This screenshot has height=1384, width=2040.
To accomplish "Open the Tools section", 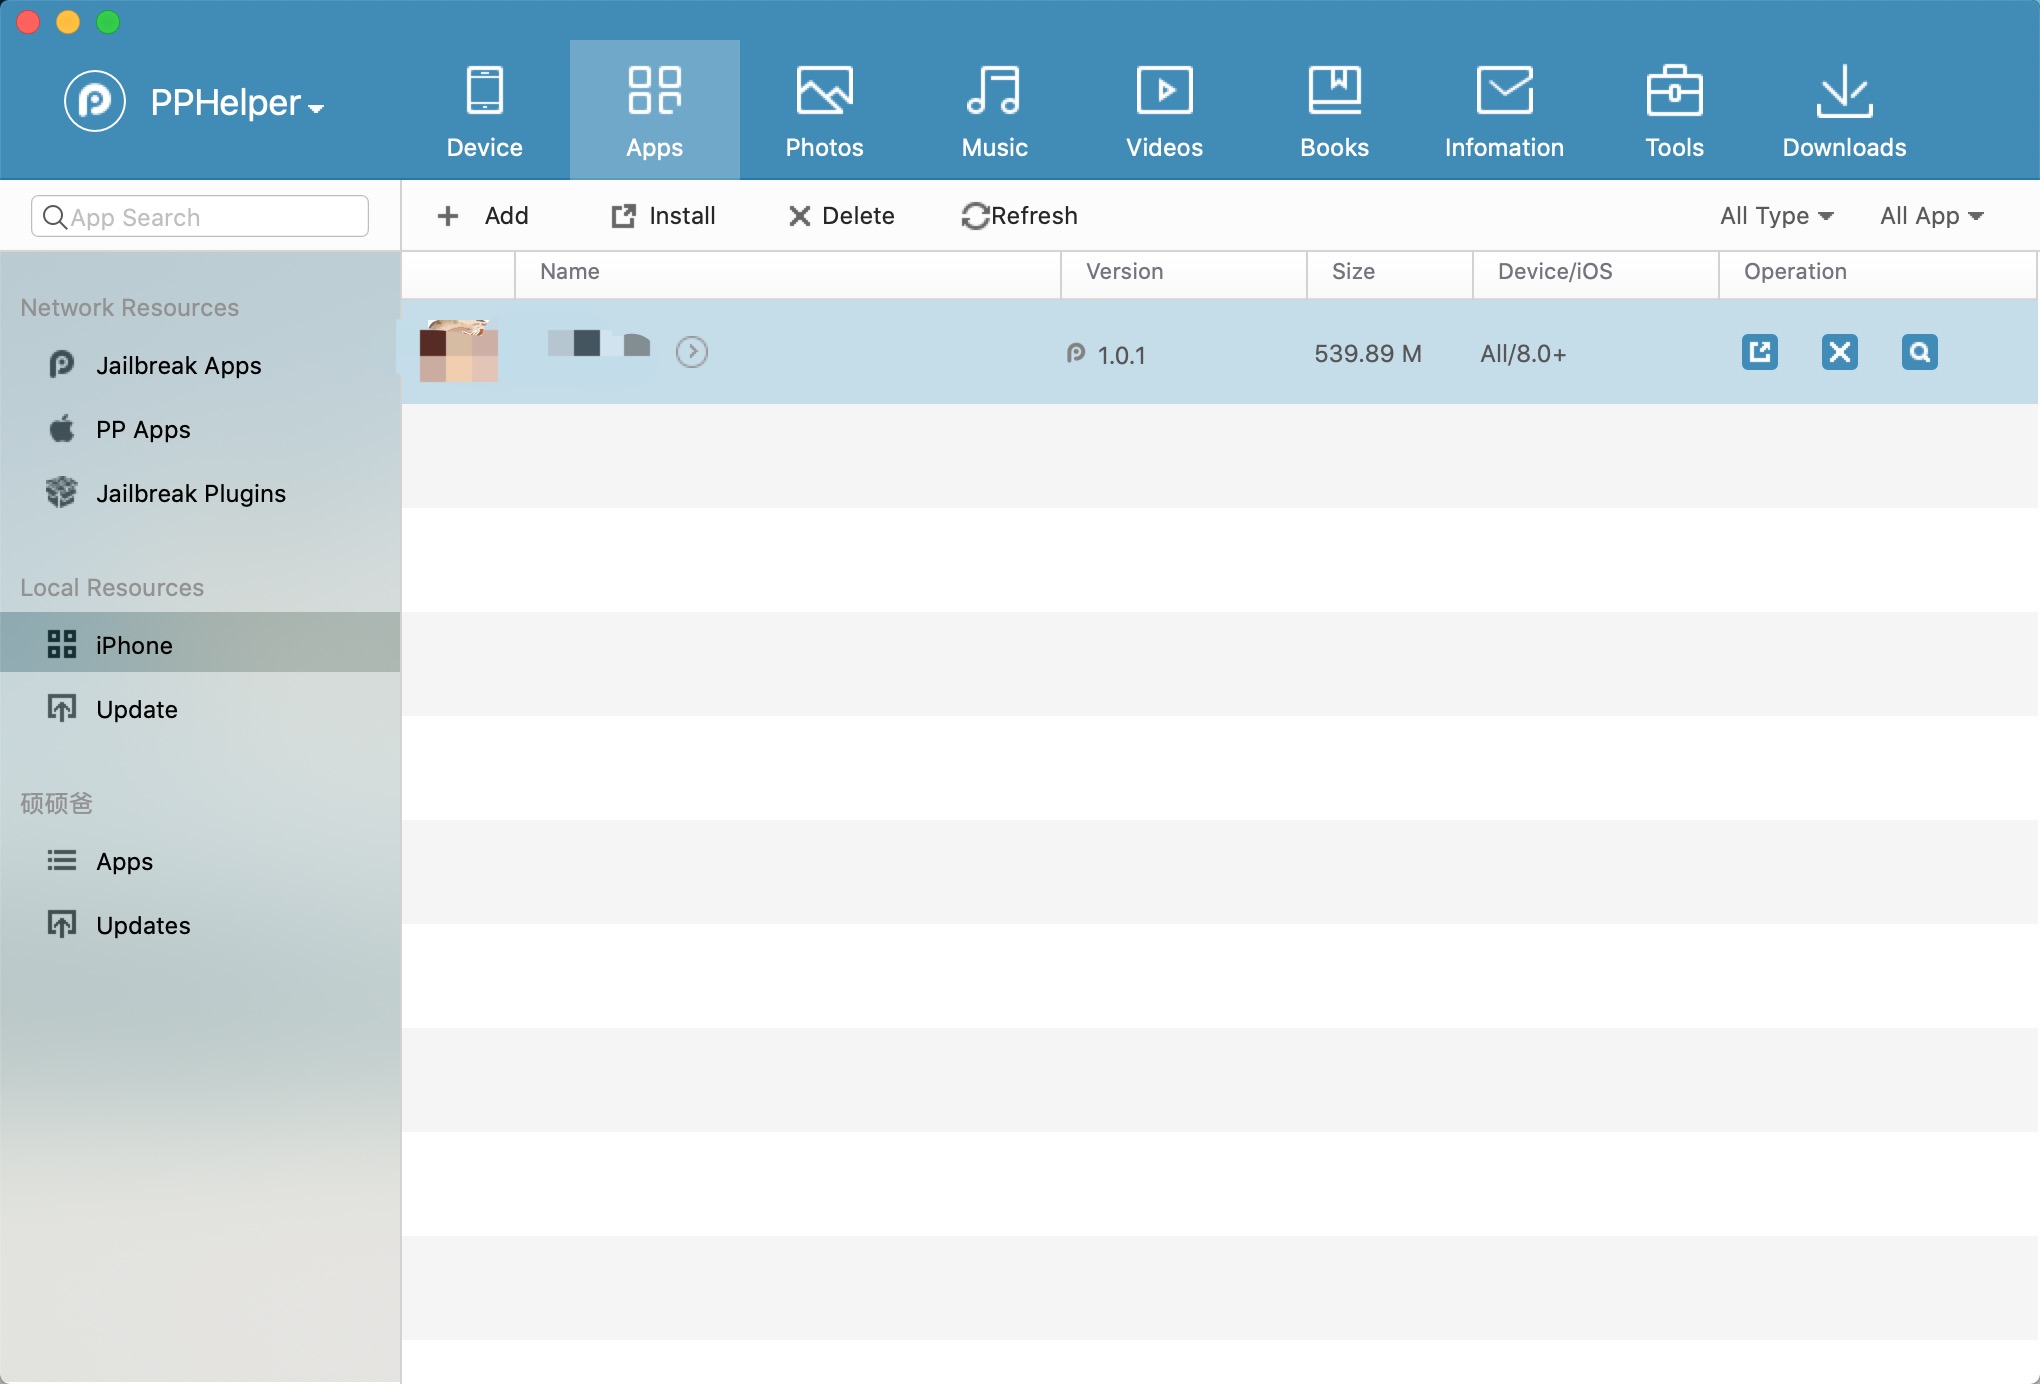I will pyautogui.click(x=1674, y=110).
